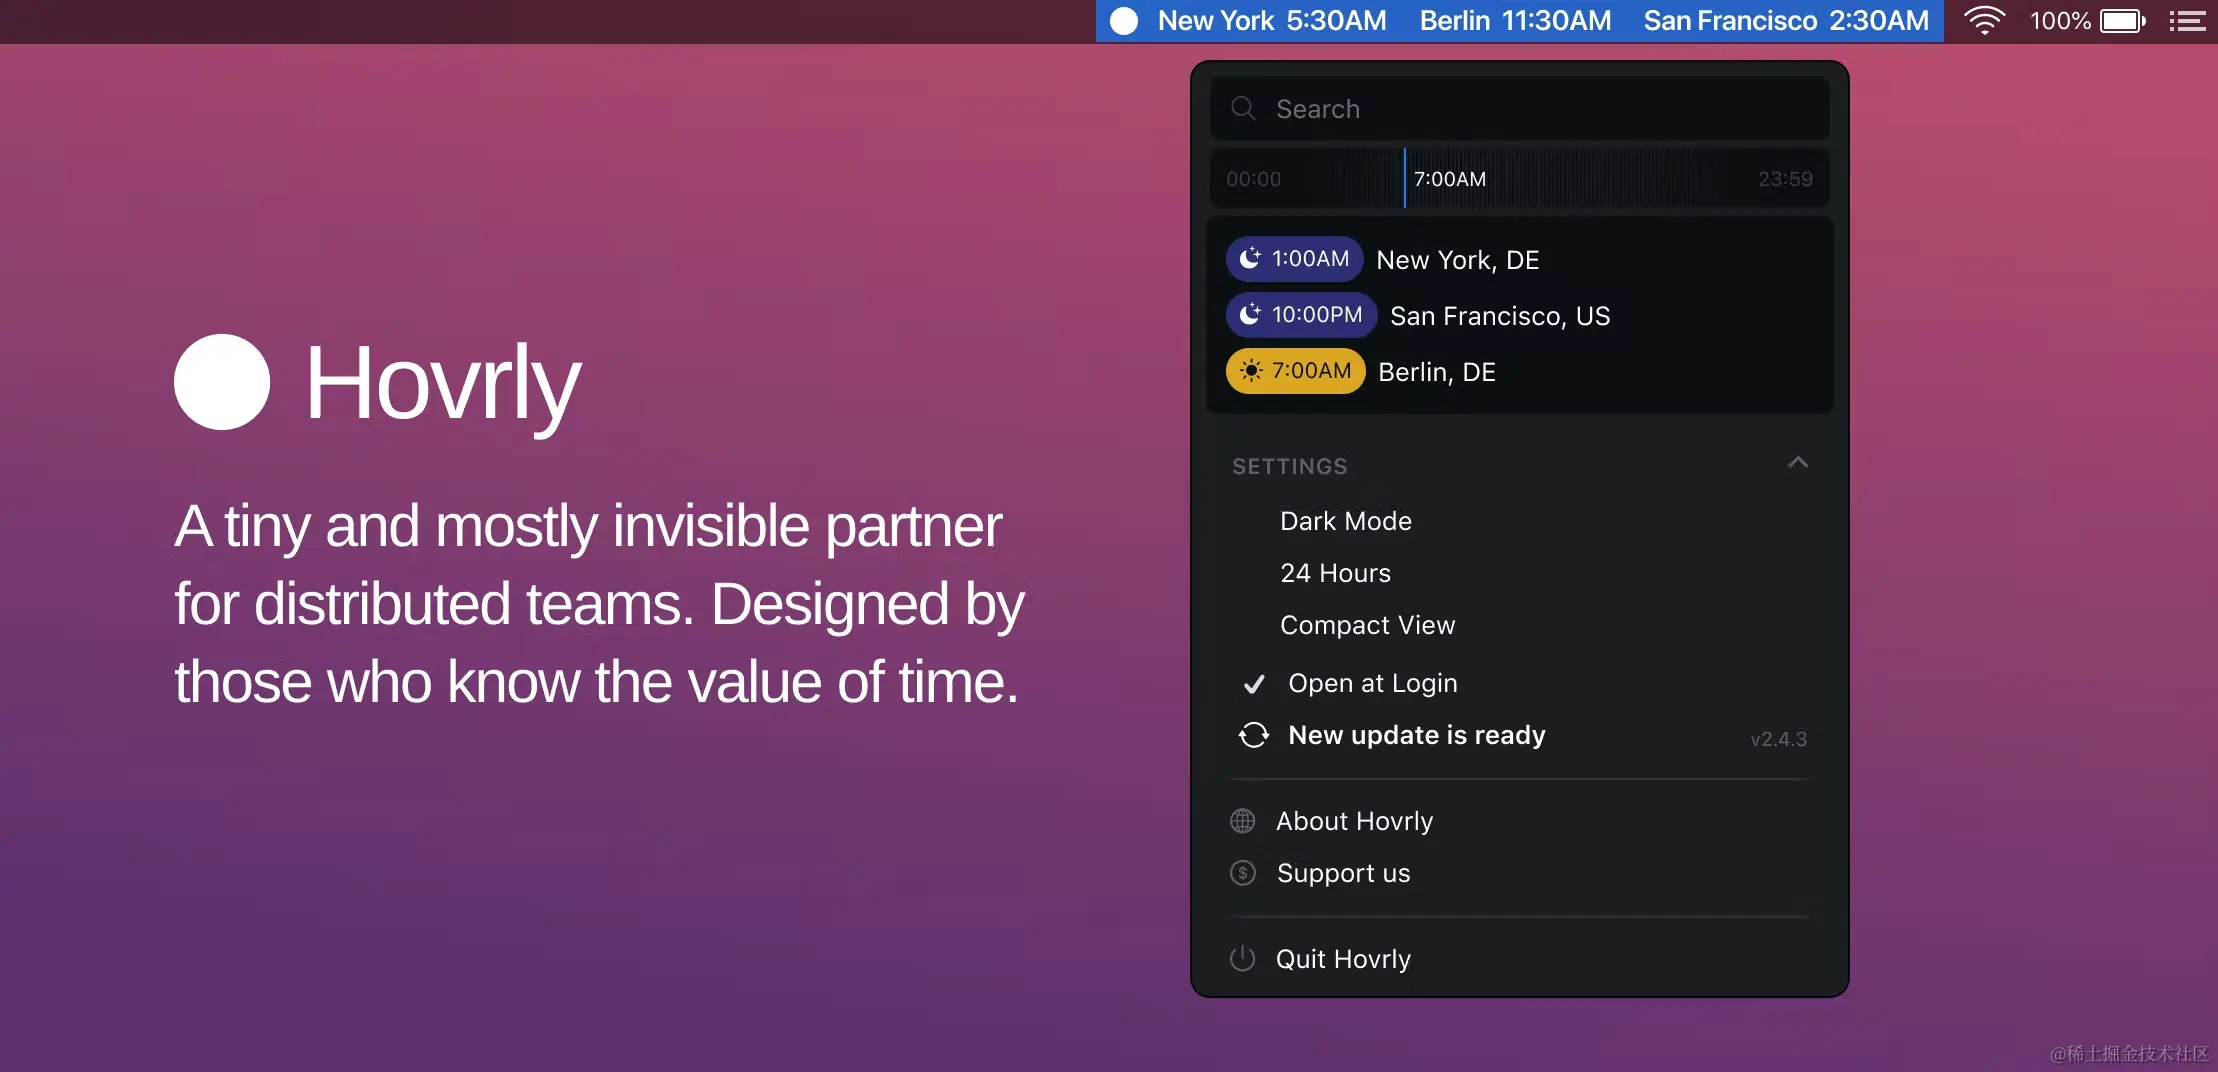This screenshot has height=1072, width=2218.
Task: Click the 1:00AM time badge
Action: (x=1294, y=259)
